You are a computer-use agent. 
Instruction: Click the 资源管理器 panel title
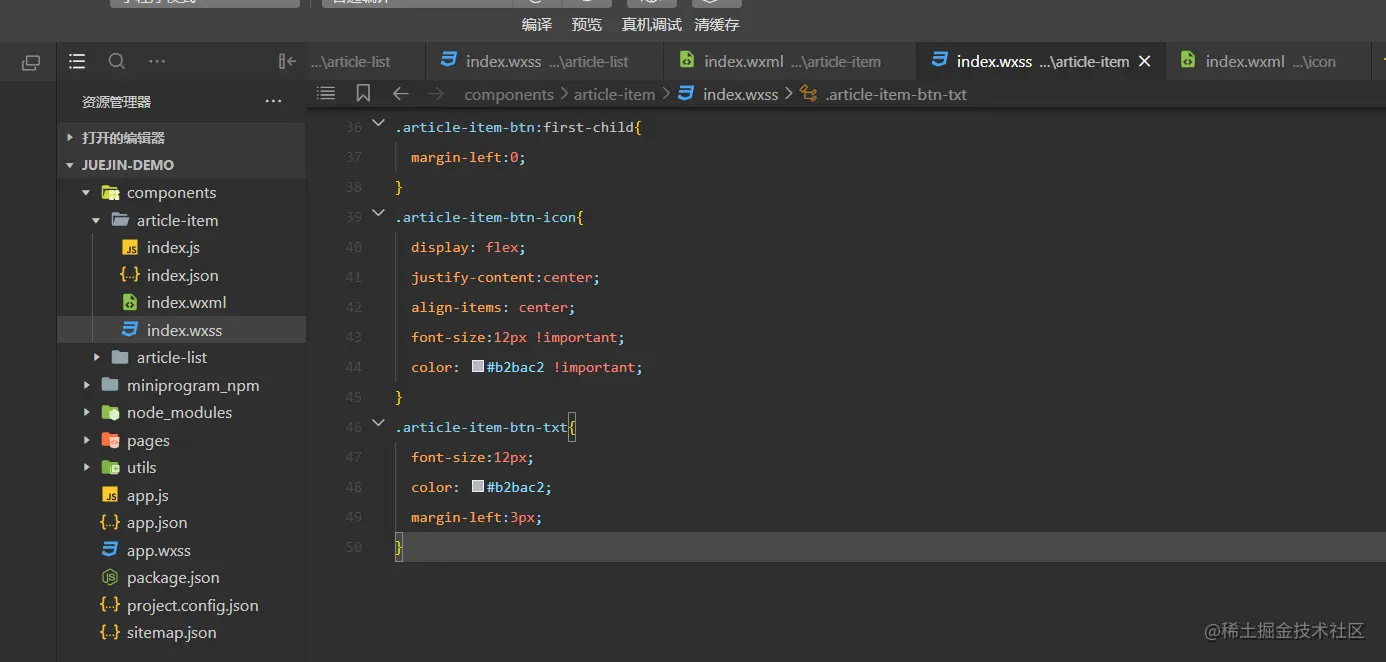coord(116,102)
